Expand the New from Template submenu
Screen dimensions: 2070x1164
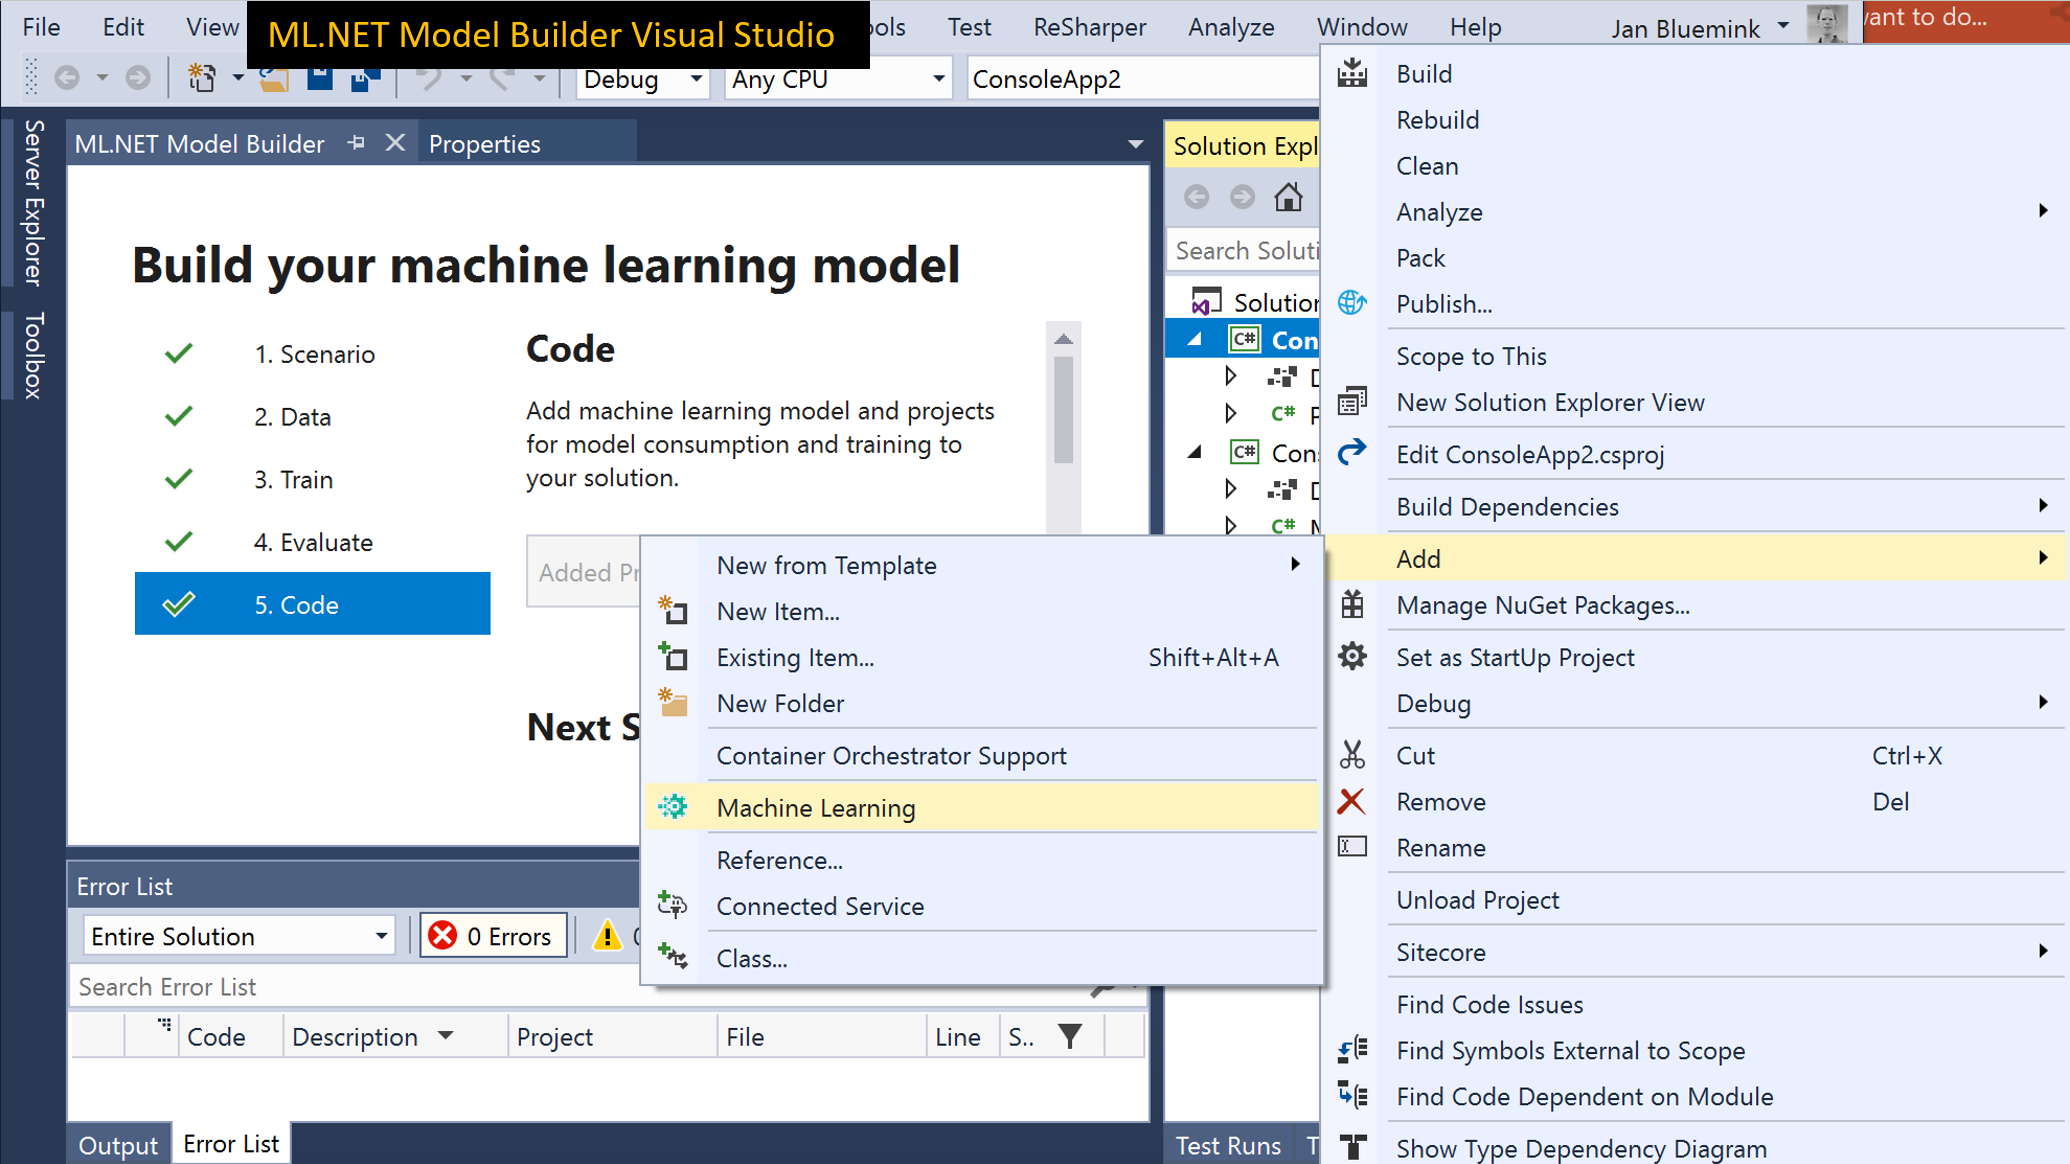click(x=1296, y=565)
